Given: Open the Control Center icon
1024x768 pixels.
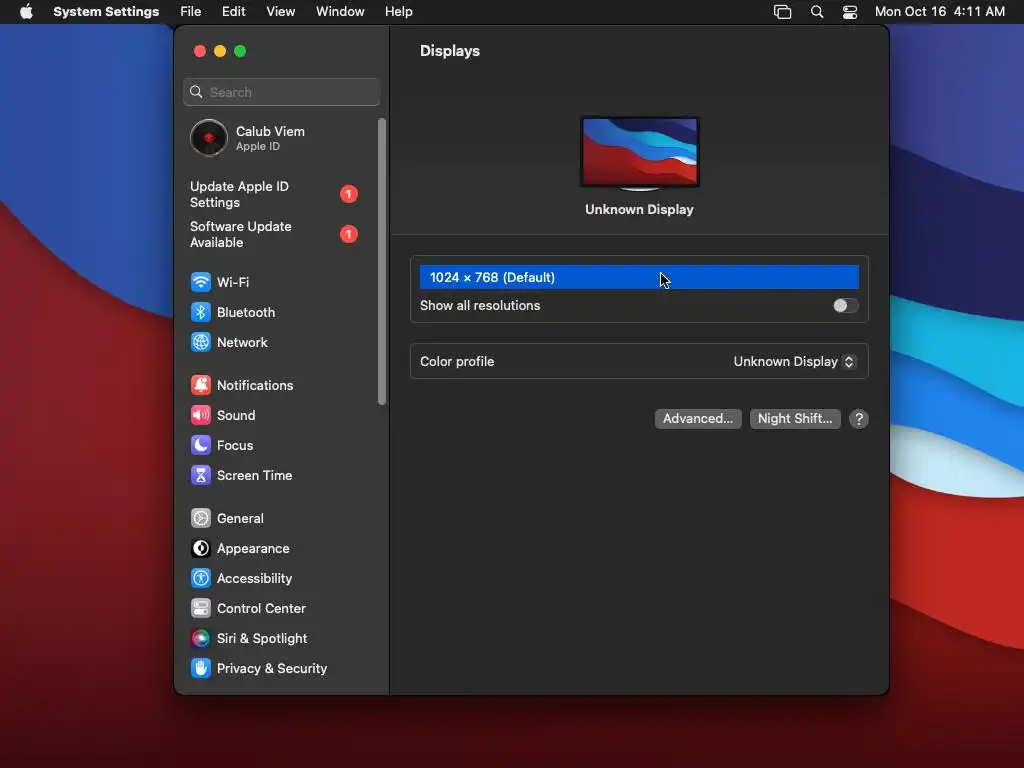Looking at the screenshot, I should pyautogui.click(x=200, y=609).
